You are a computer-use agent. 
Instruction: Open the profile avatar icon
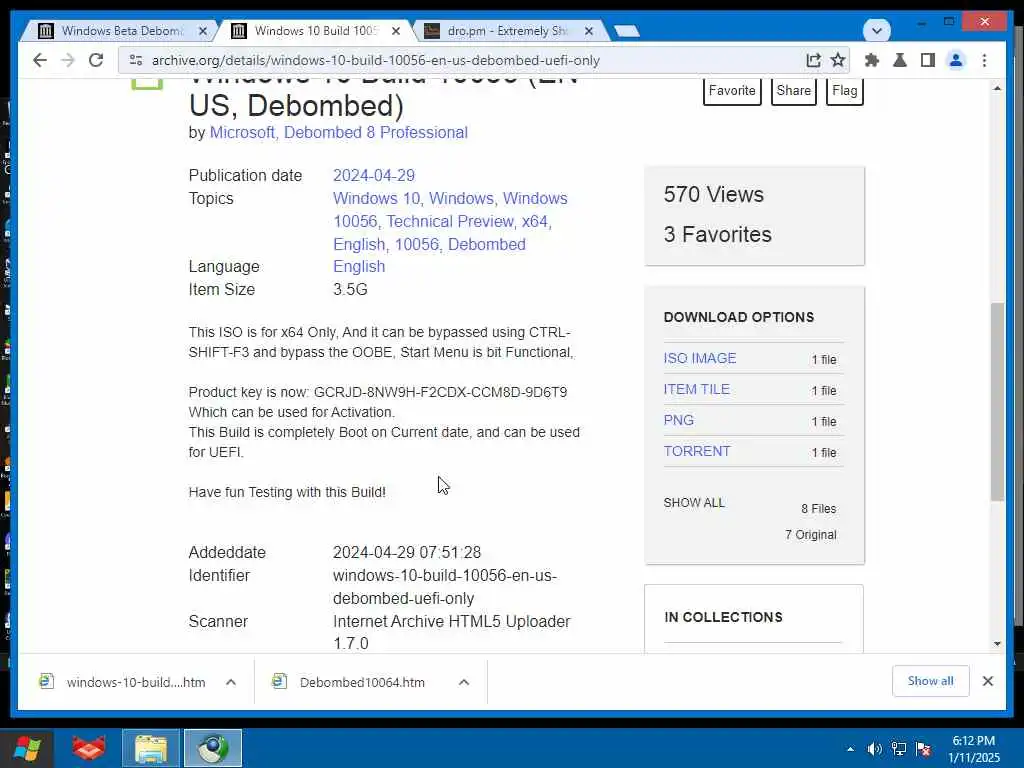(x=956, y=60)
